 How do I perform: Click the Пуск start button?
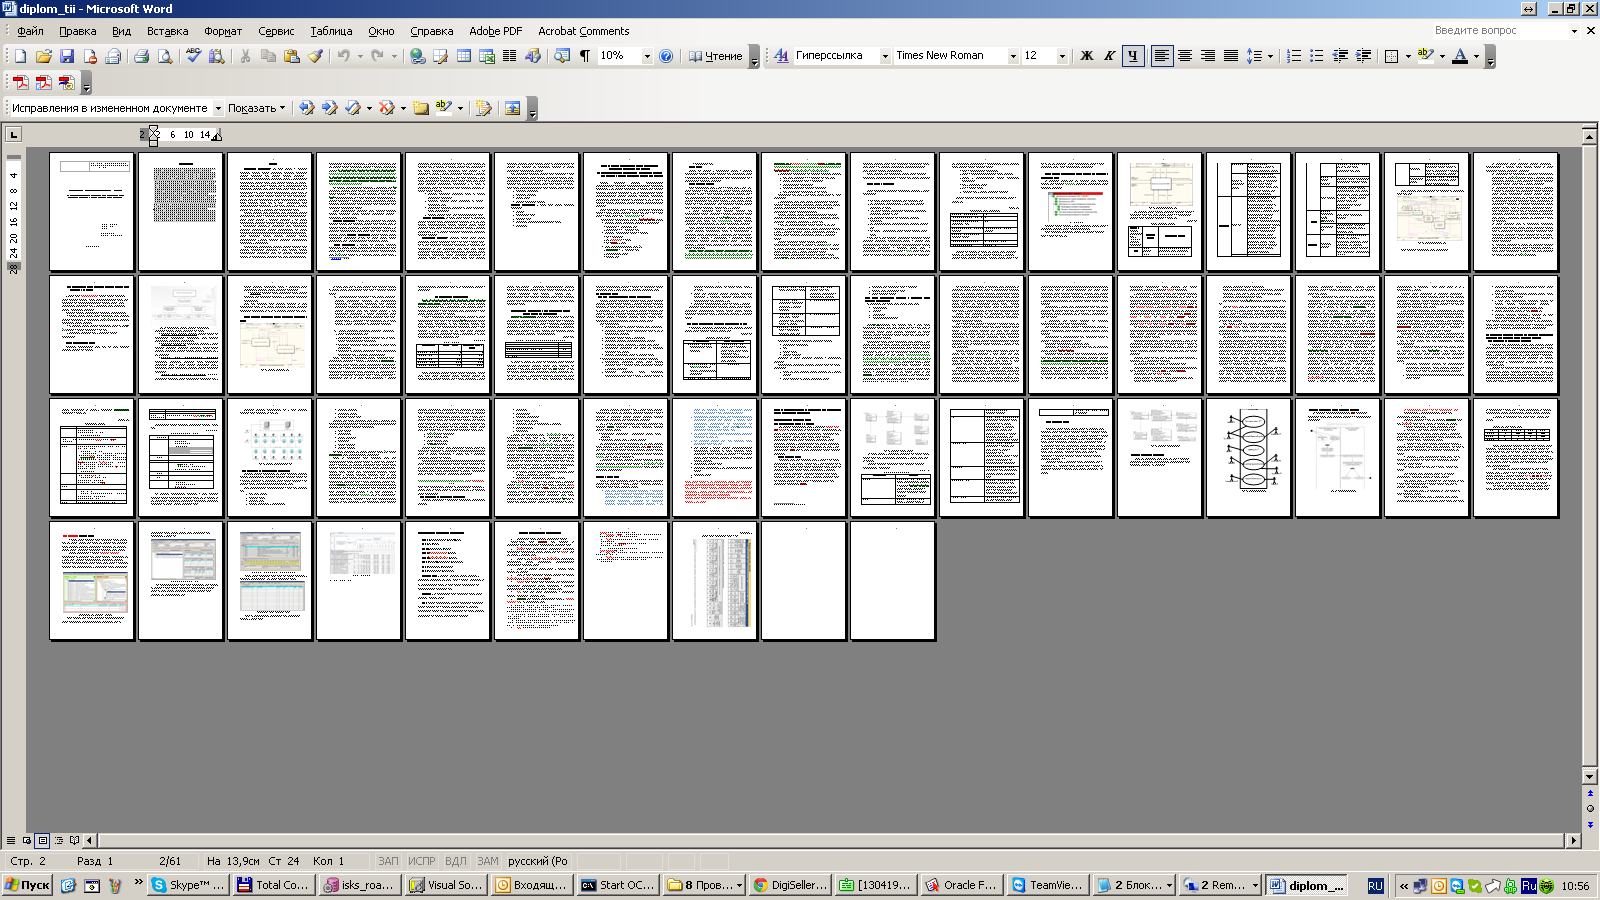pyautogui.click(x=27, y=885)
